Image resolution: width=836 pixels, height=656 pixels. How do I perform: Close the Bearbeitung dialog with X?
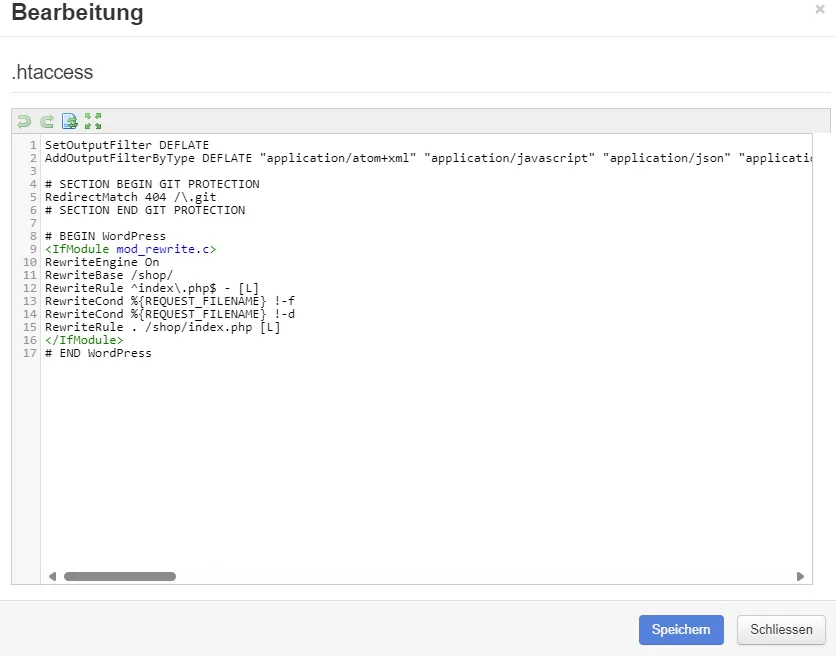820,9
